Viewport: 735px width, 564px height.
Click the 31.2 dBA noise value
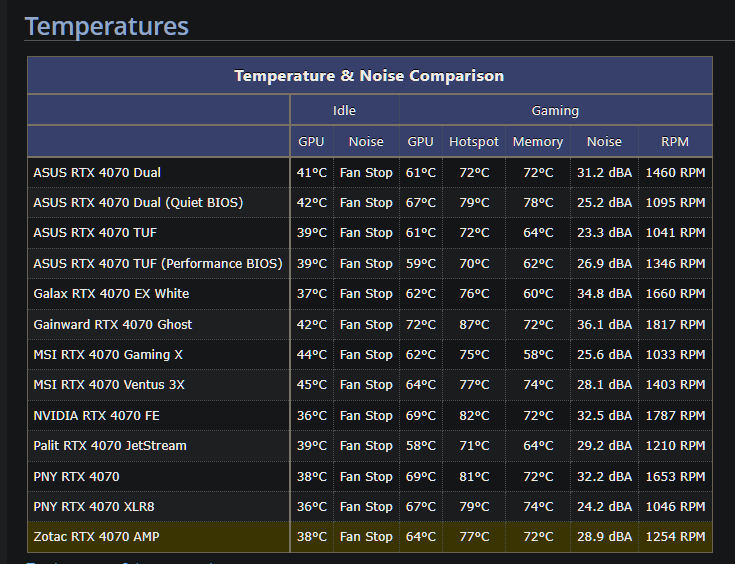click(x=604, y=173)
